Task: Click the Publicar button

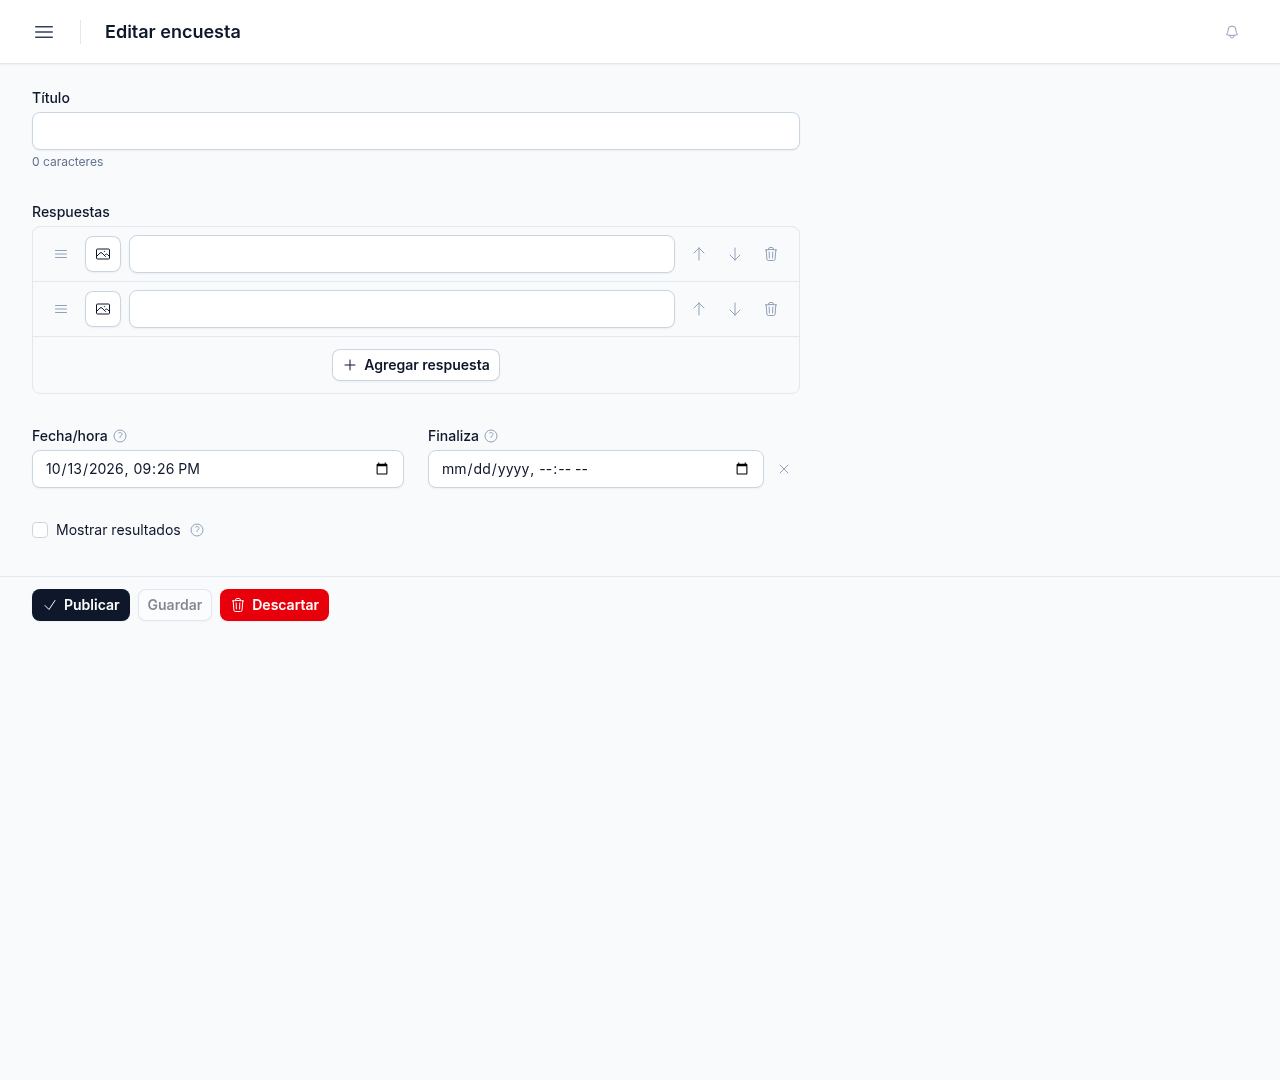Action: (x=81, y=605)
